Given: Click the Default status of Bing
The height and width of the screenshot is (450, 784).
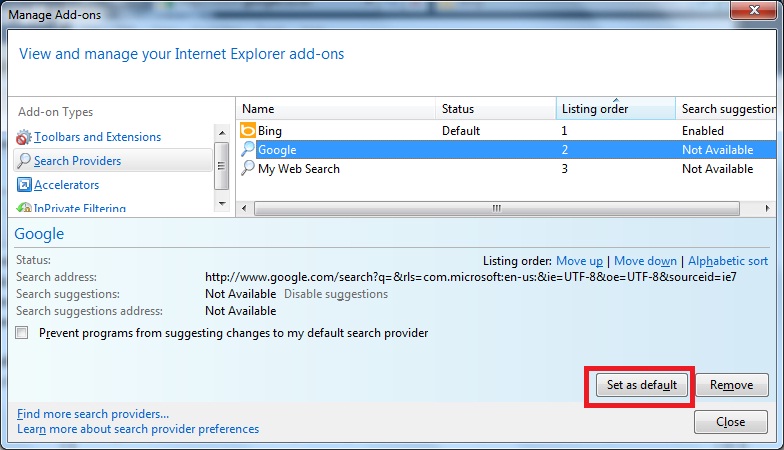Looking at the screenshot, I should [x=461, y=131].
